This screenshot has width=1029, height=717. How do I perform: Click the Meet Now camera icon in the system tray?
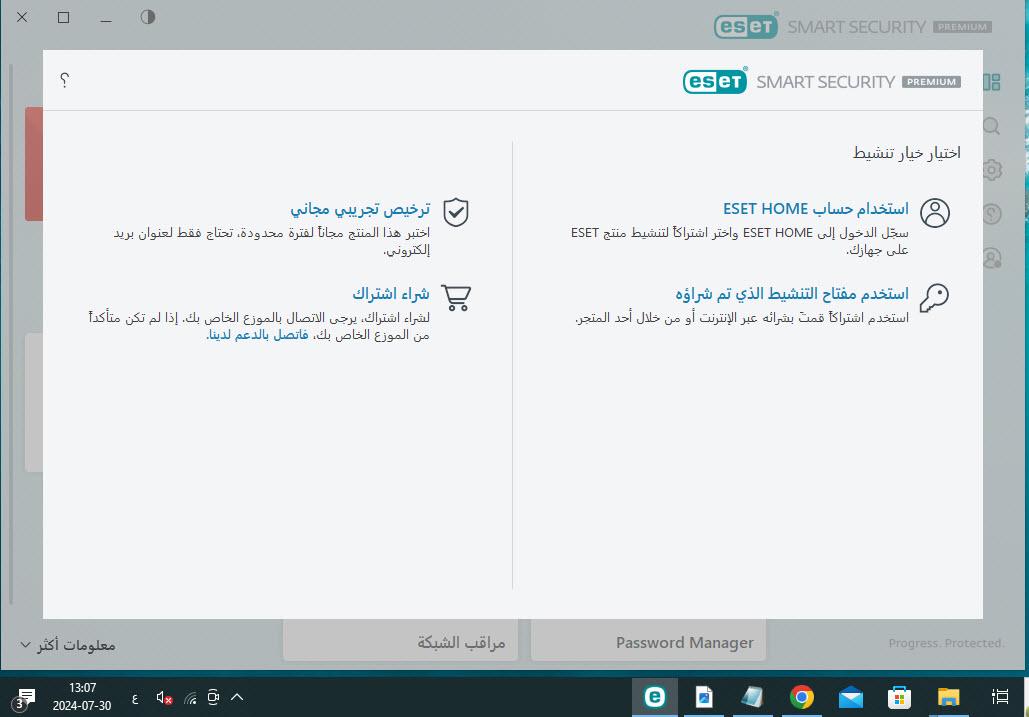[213, 697]
